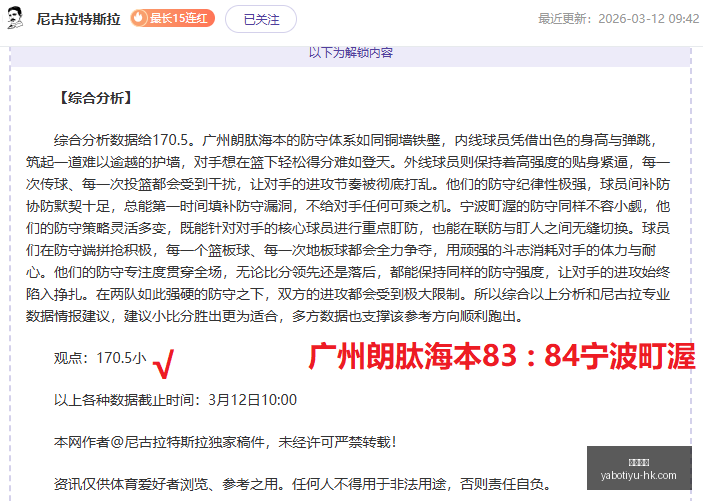Image resolution: width=703 pixels, height=501 pixels.
Task: Open the author avatar of 尼古拉特斯拉
Action: tap(16, 18)
